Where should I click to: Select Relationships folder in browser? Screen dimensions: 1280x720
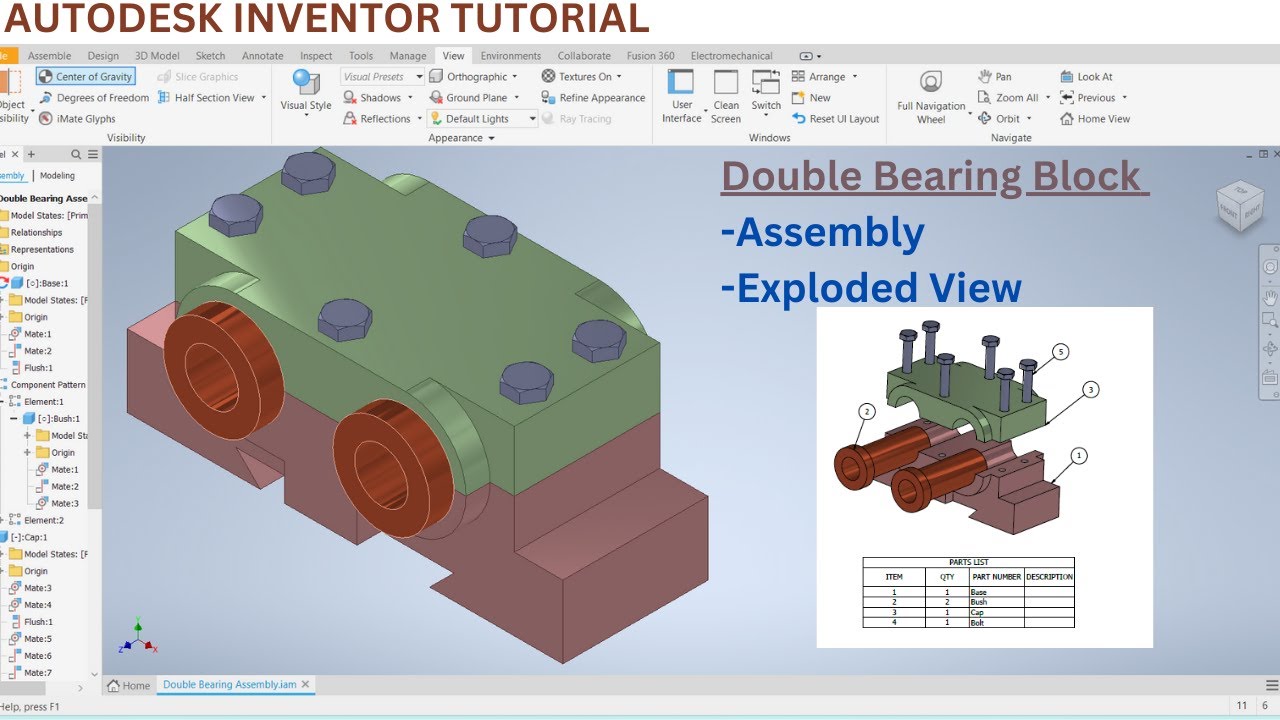tap(36, 232)
